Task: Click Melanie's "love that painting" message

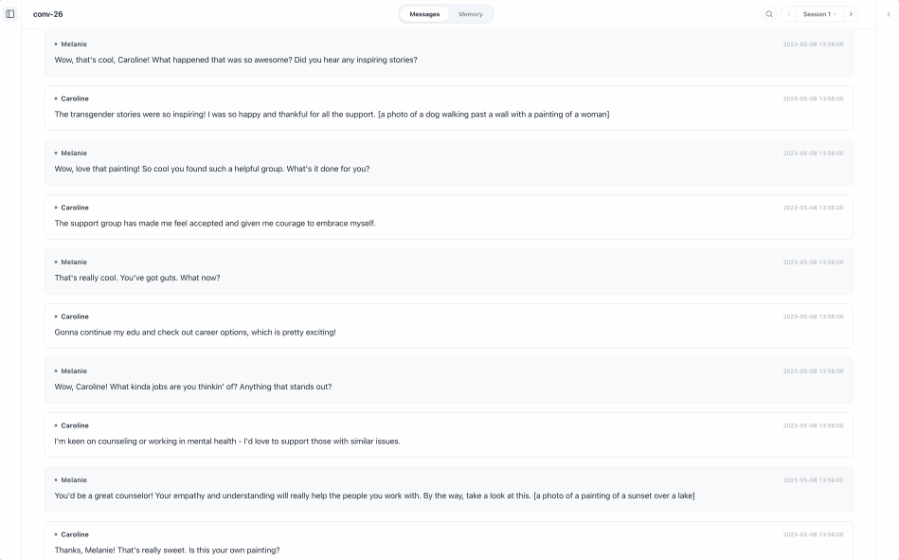Action: pos(212,169)
